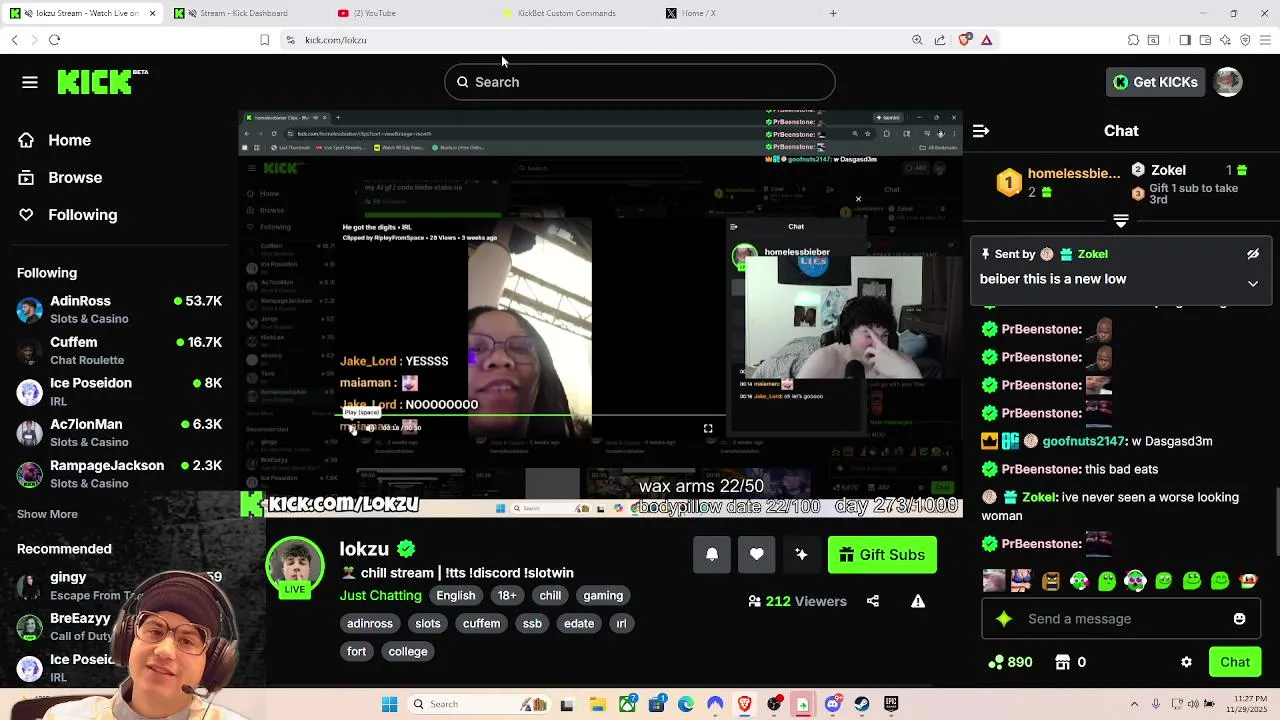1280x720 pixels.
Task: Select the 18+ tag
Action: [x=507, y=595]
